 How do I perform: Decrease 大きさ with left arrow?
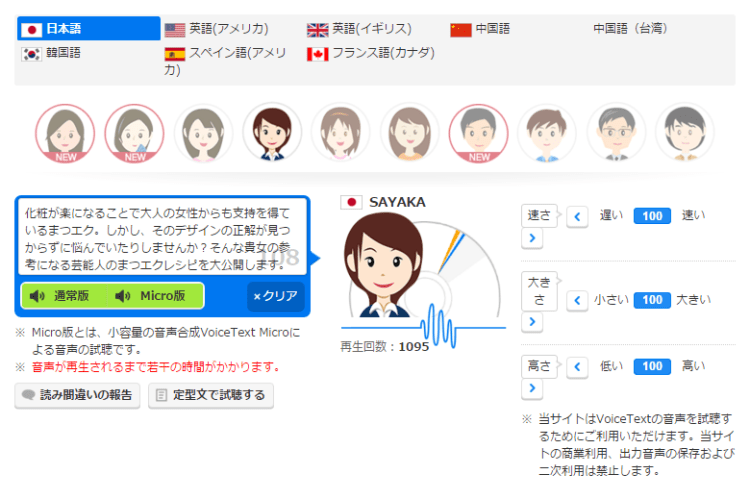(577, 300)
